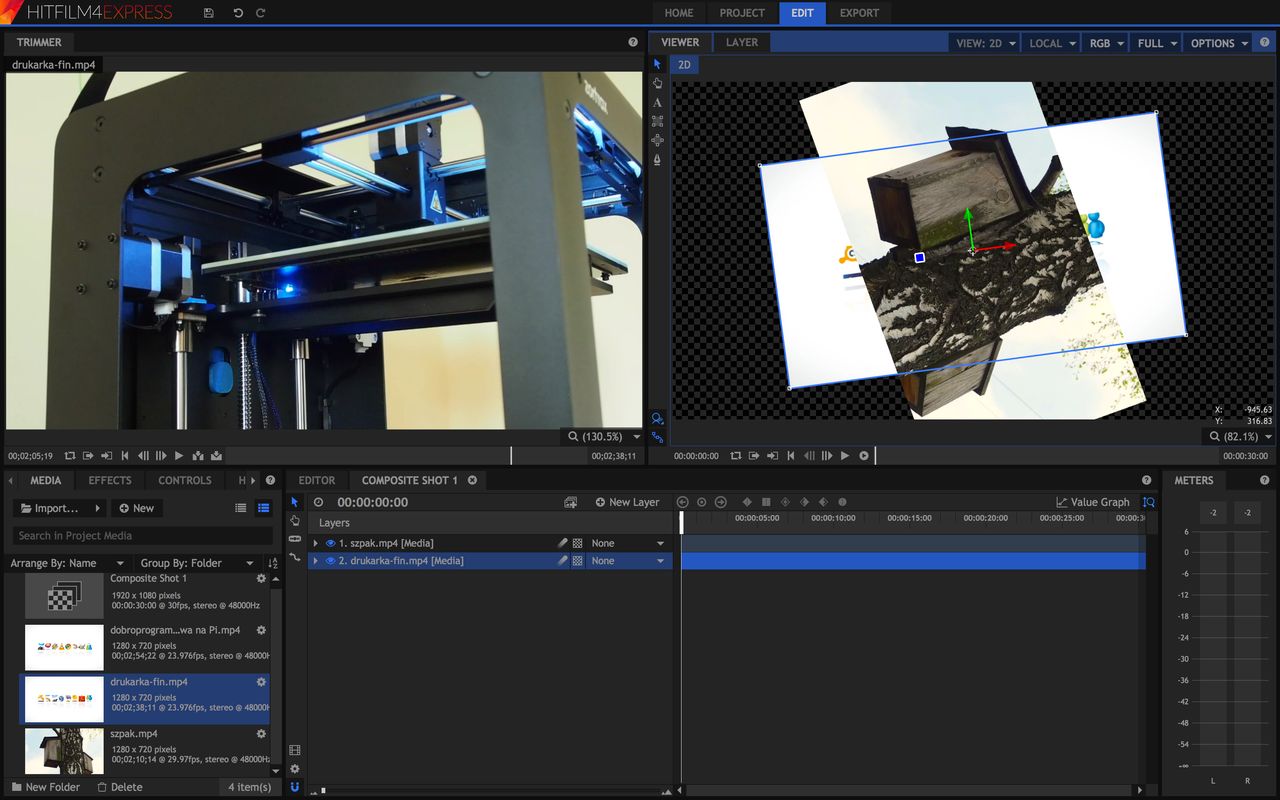Open the View: 2D dropdown

(x=986, y=43)
